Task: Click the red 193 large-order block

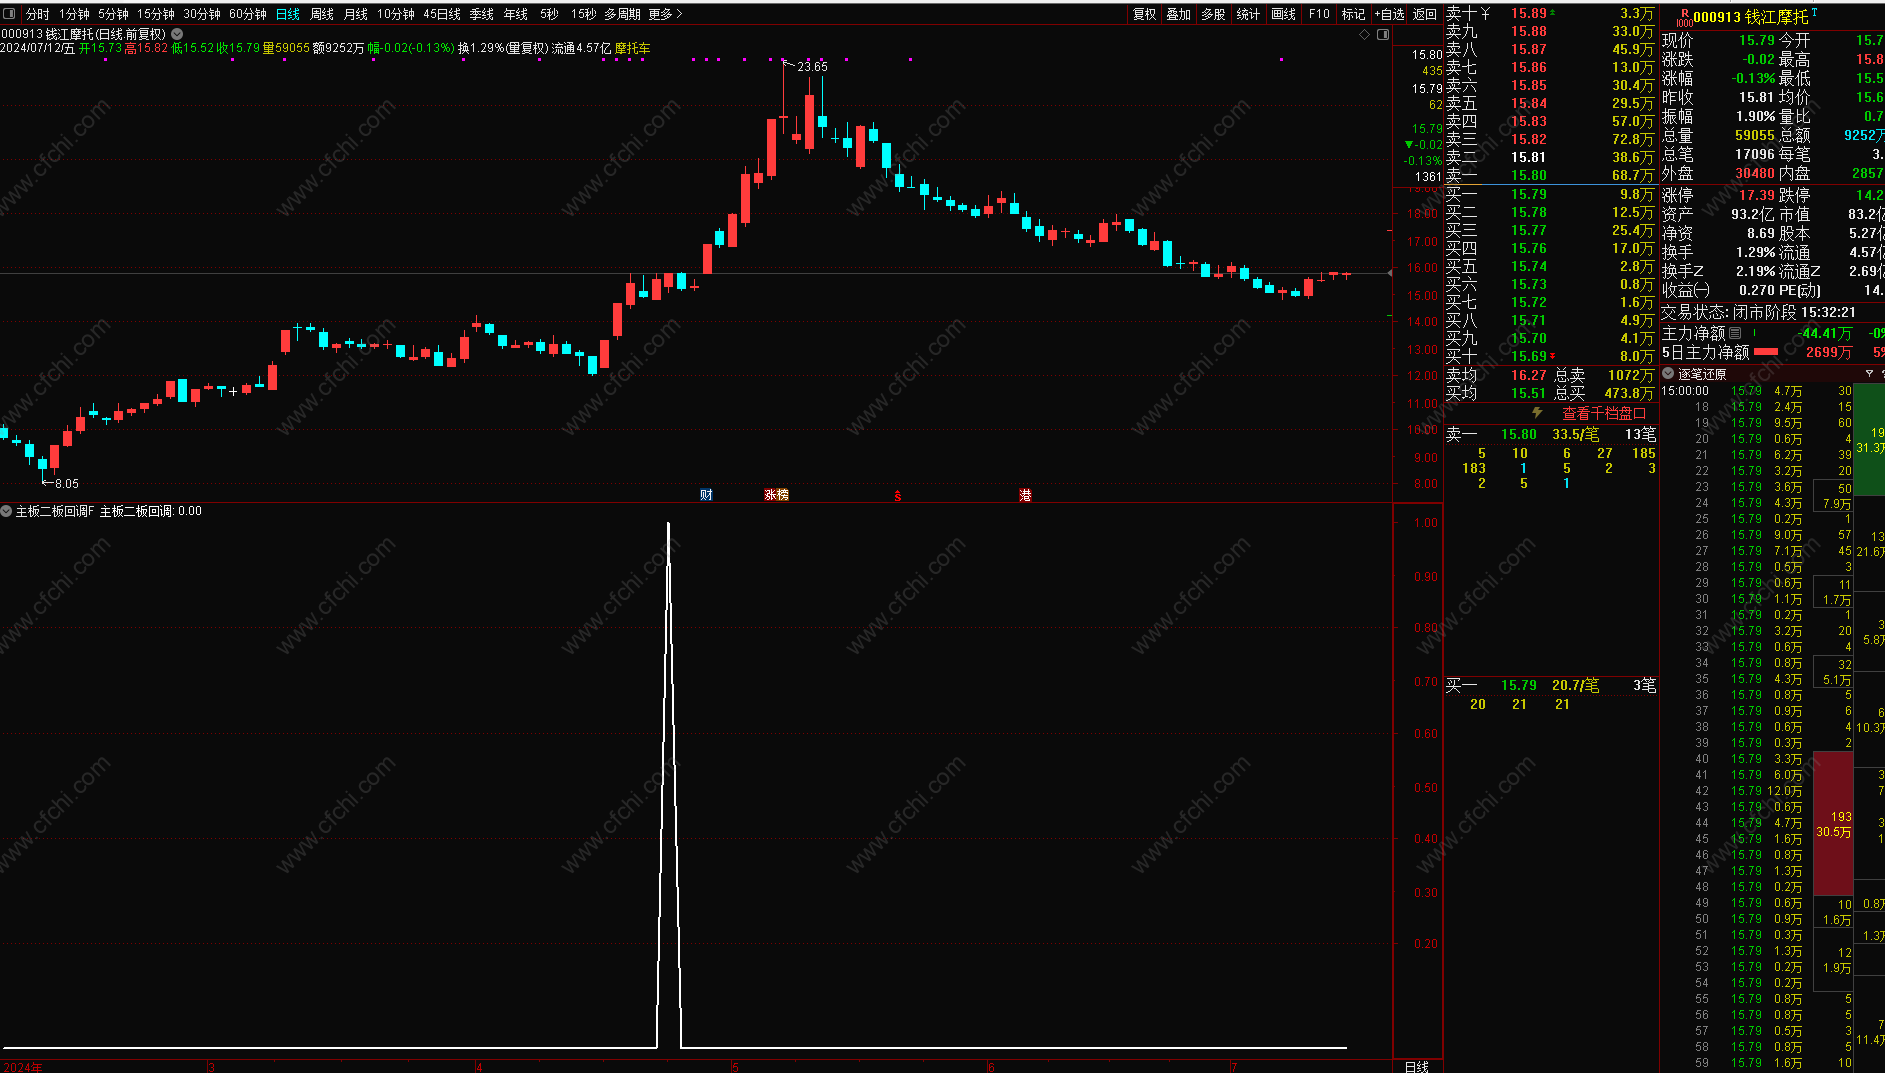Action: pyautogui.click(x=1833, y=823)
